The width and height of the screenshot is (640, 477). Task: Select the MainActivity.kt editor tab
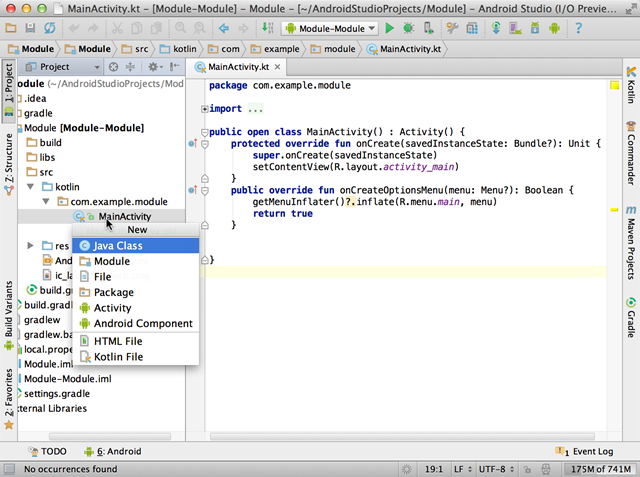237,67
